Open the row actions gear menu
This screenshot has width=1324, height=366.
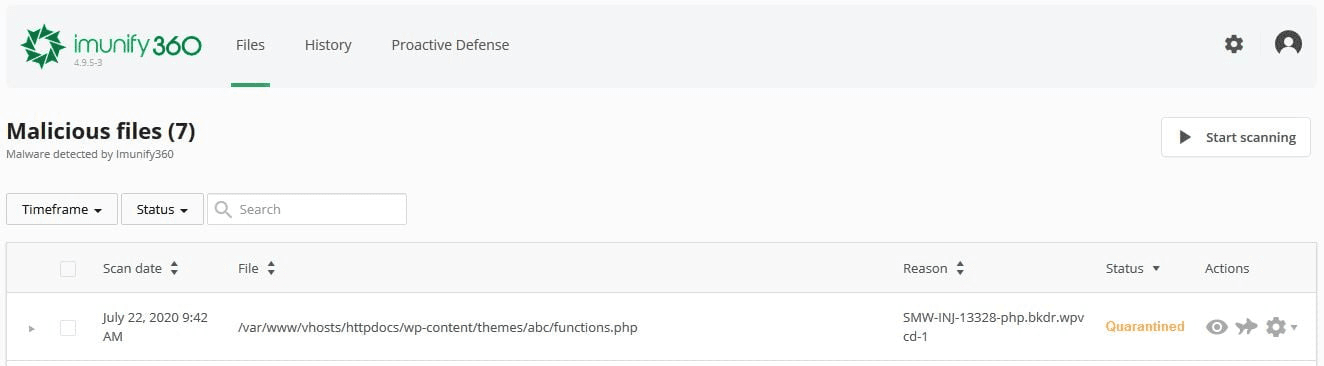pos(1281,327)
